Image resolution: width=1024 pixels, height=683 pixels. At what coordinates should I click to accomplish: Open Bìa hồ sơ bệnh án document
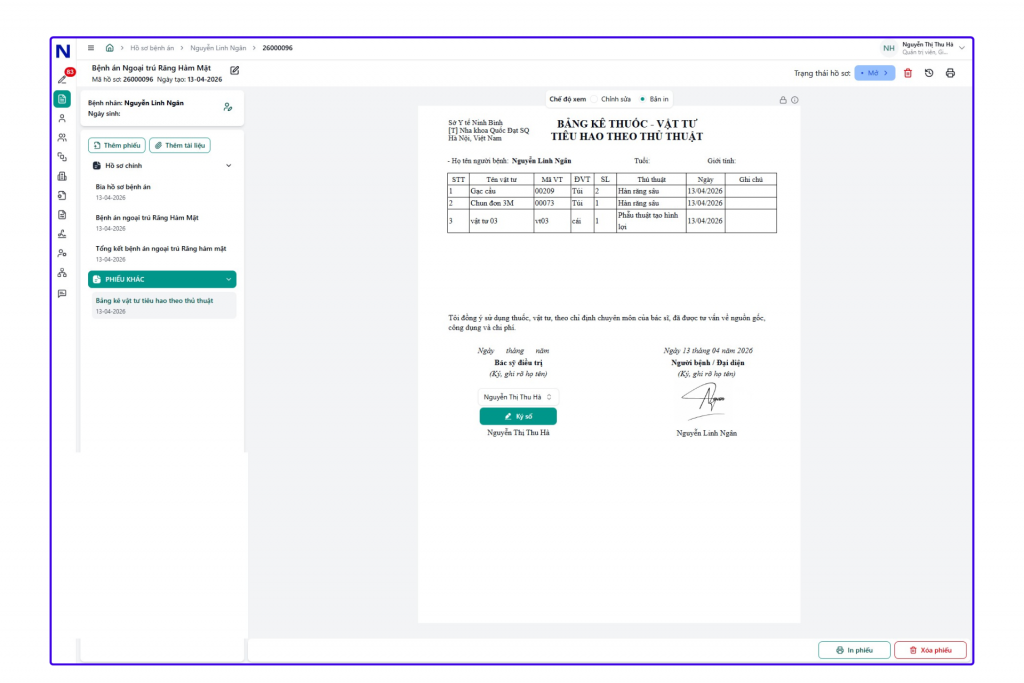point(123,187)
